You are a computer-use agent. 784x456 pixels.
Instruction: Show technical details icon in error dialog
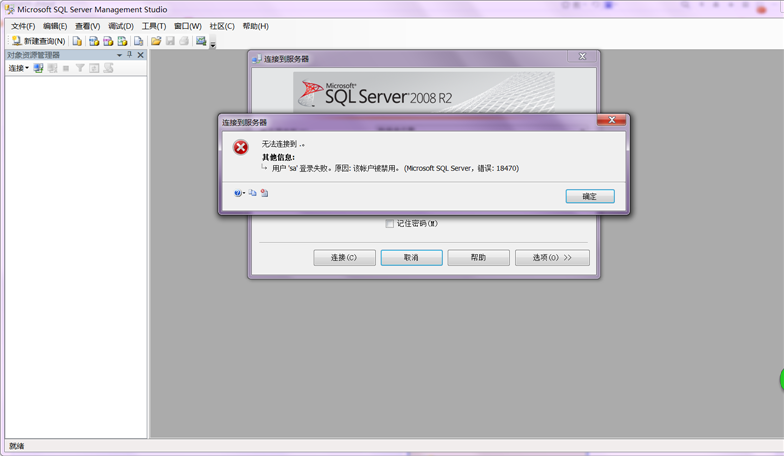(x=264, y=193)
